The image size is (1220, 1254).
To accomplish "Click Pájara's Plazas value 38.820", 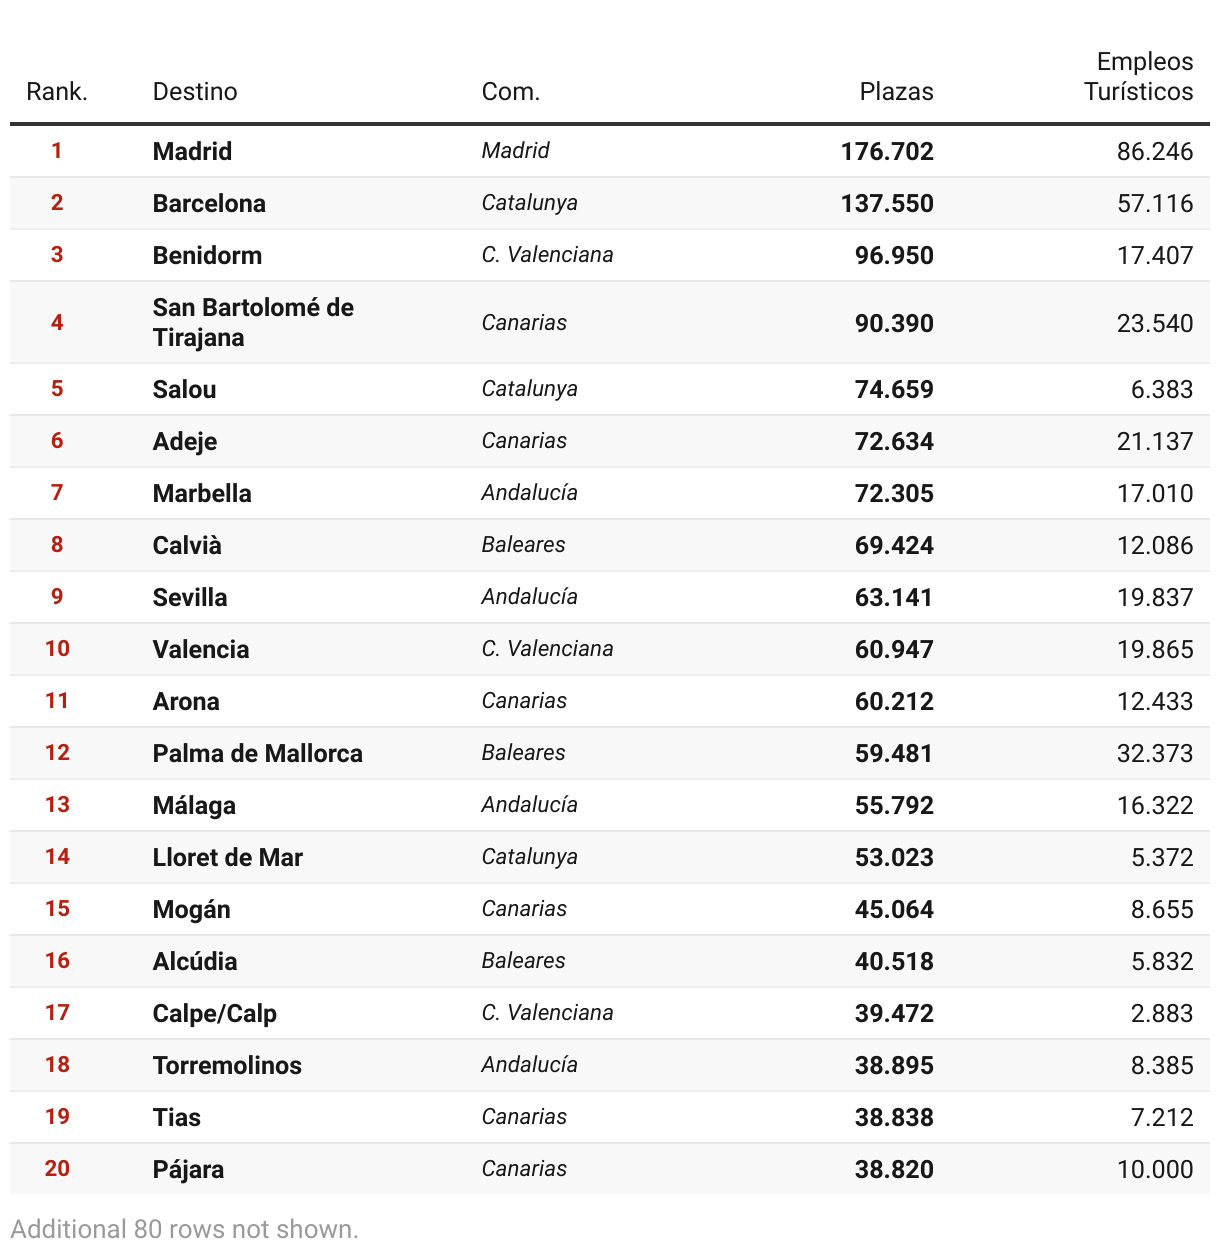I will [x=894, y=1169].
